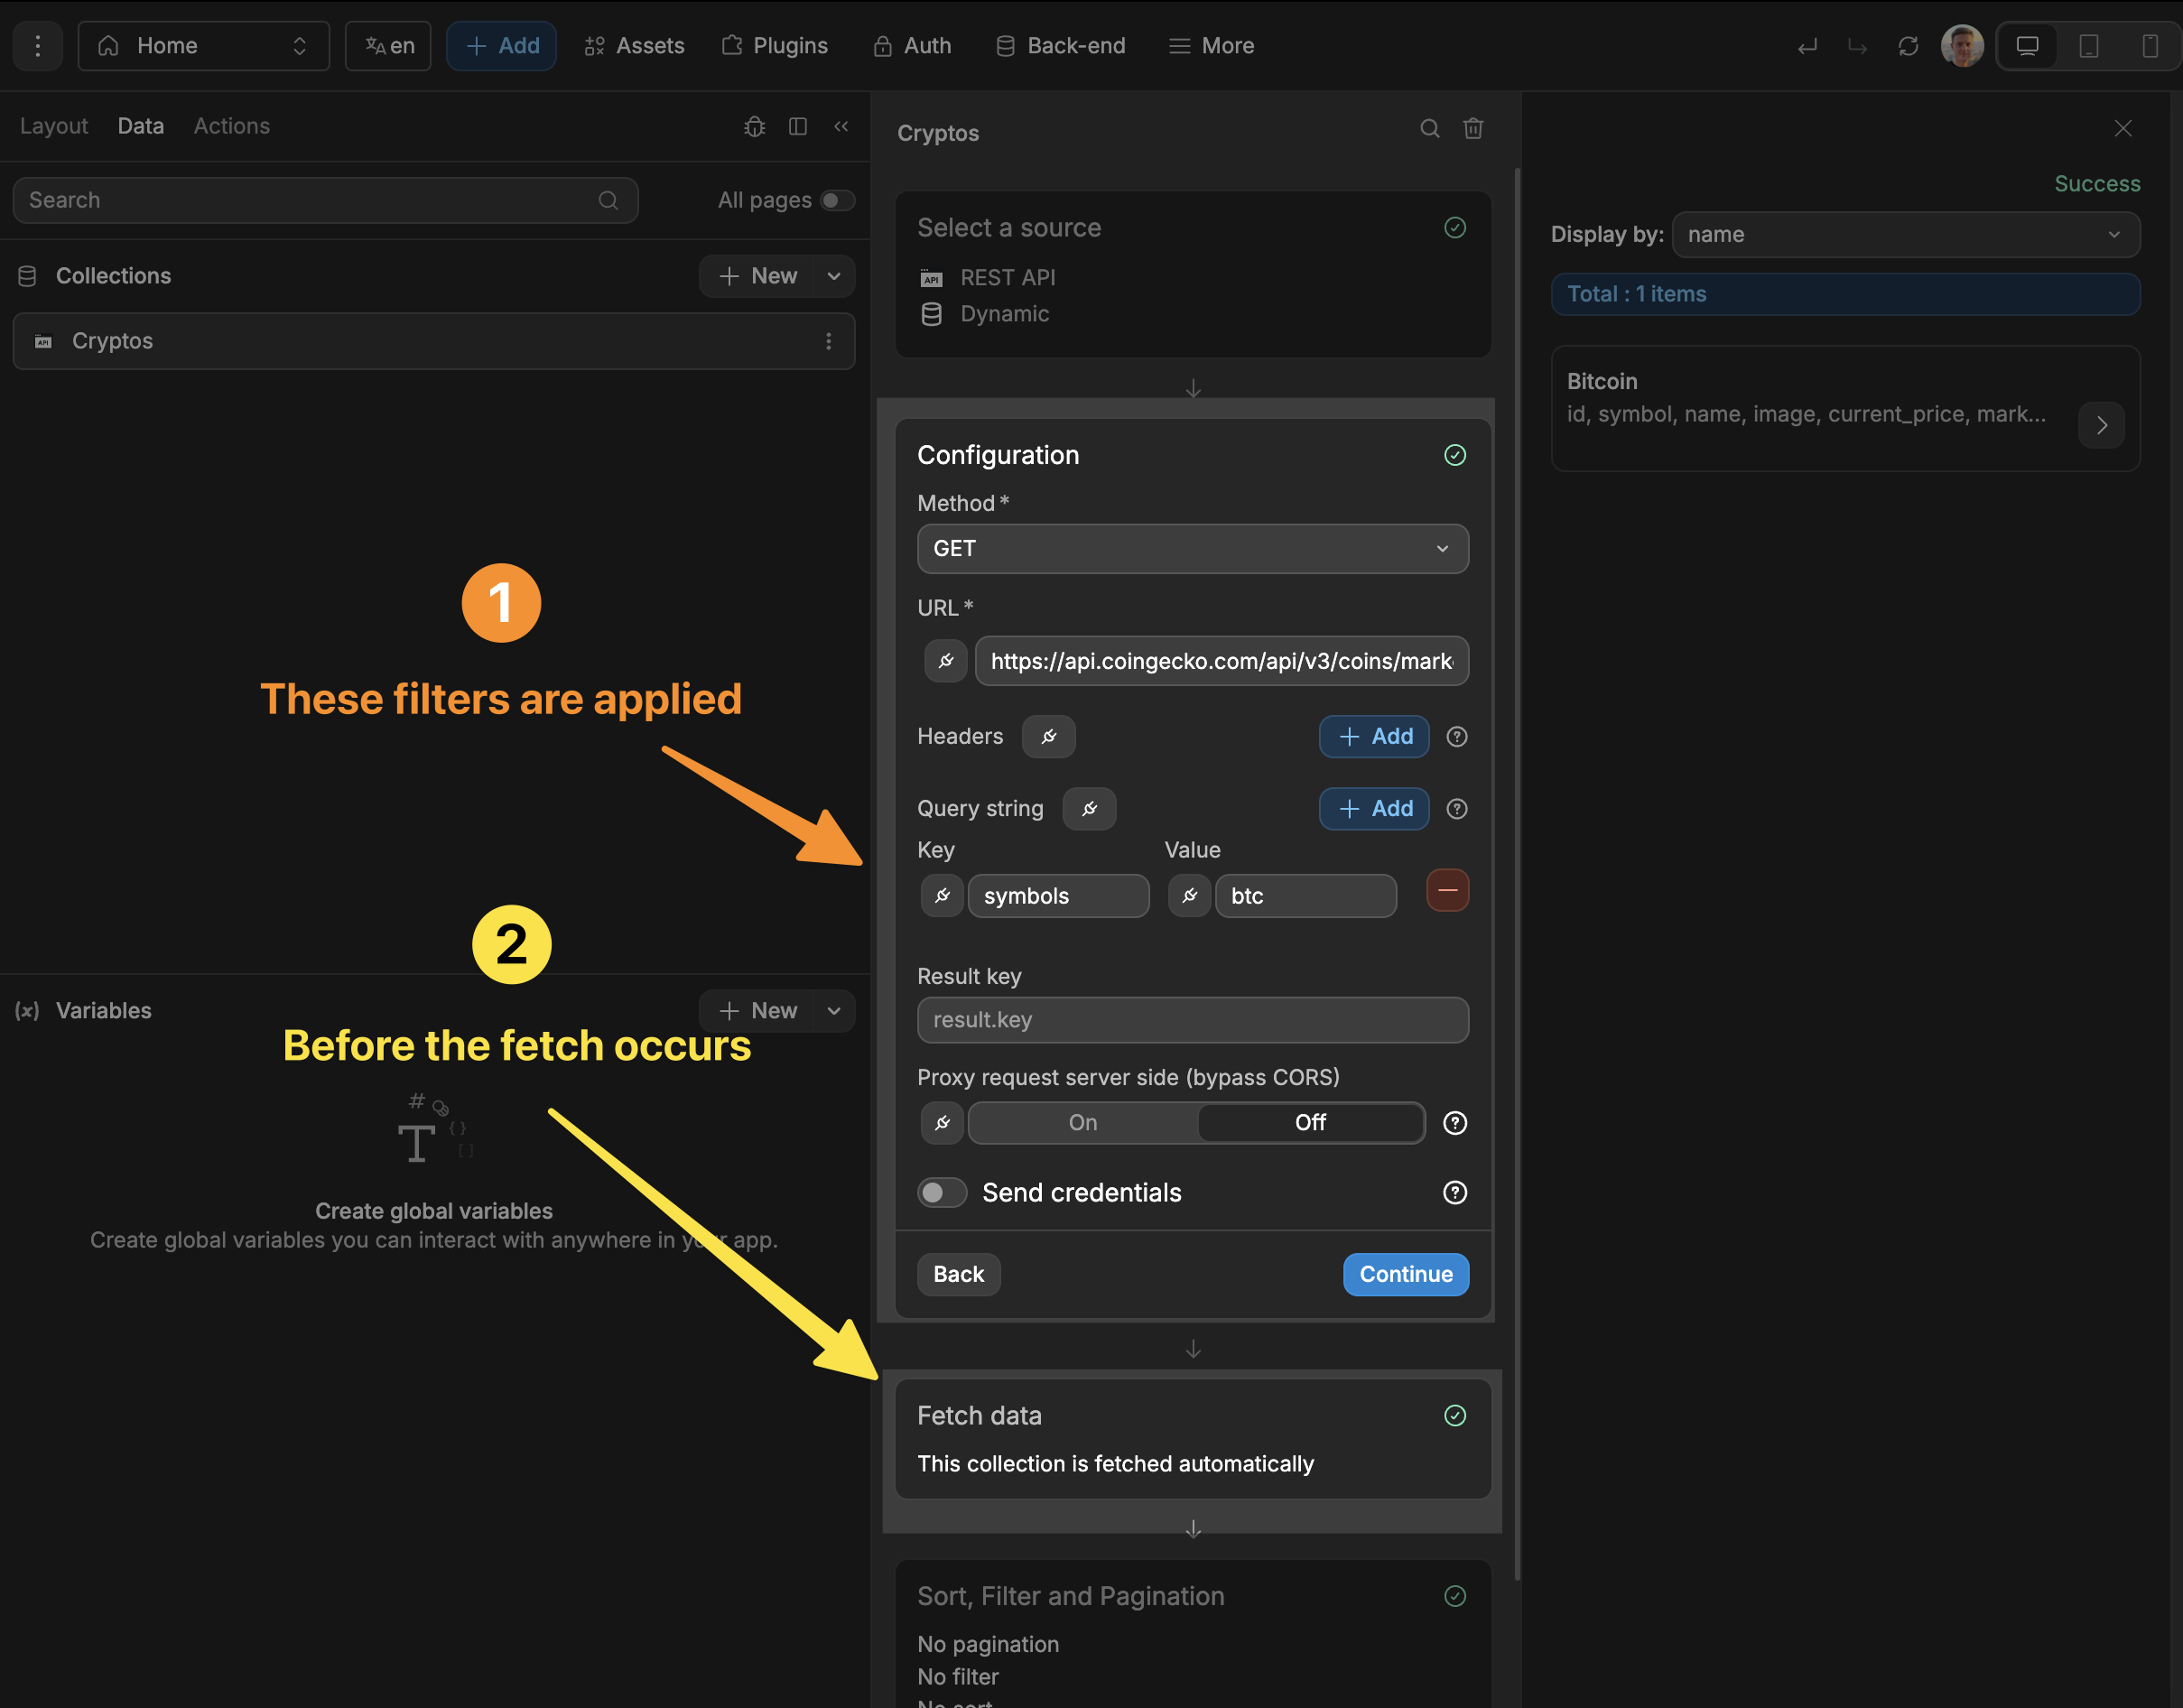Click the Result key input field

tap(1192, 1020)
